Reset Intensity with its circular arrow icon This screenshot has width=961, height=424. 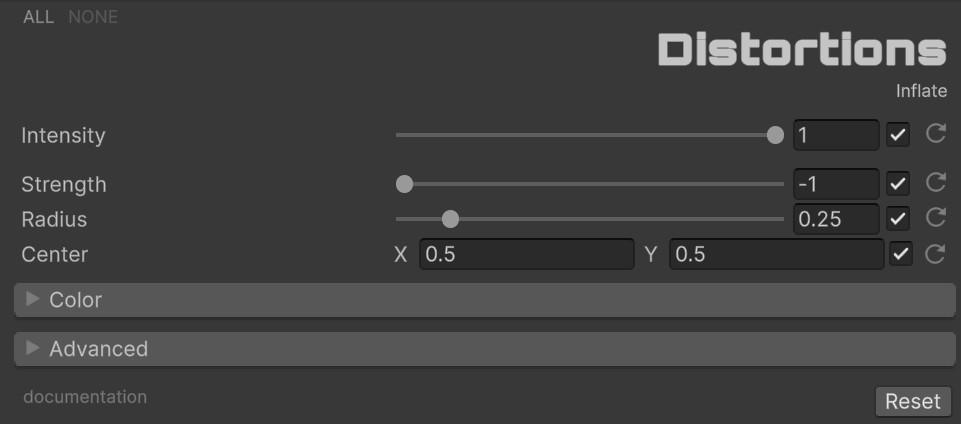pos(935,134)
